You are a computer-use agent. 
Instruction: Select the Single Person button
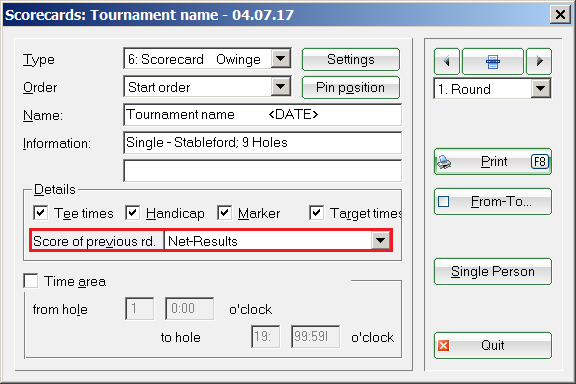(x=493, y=272)
